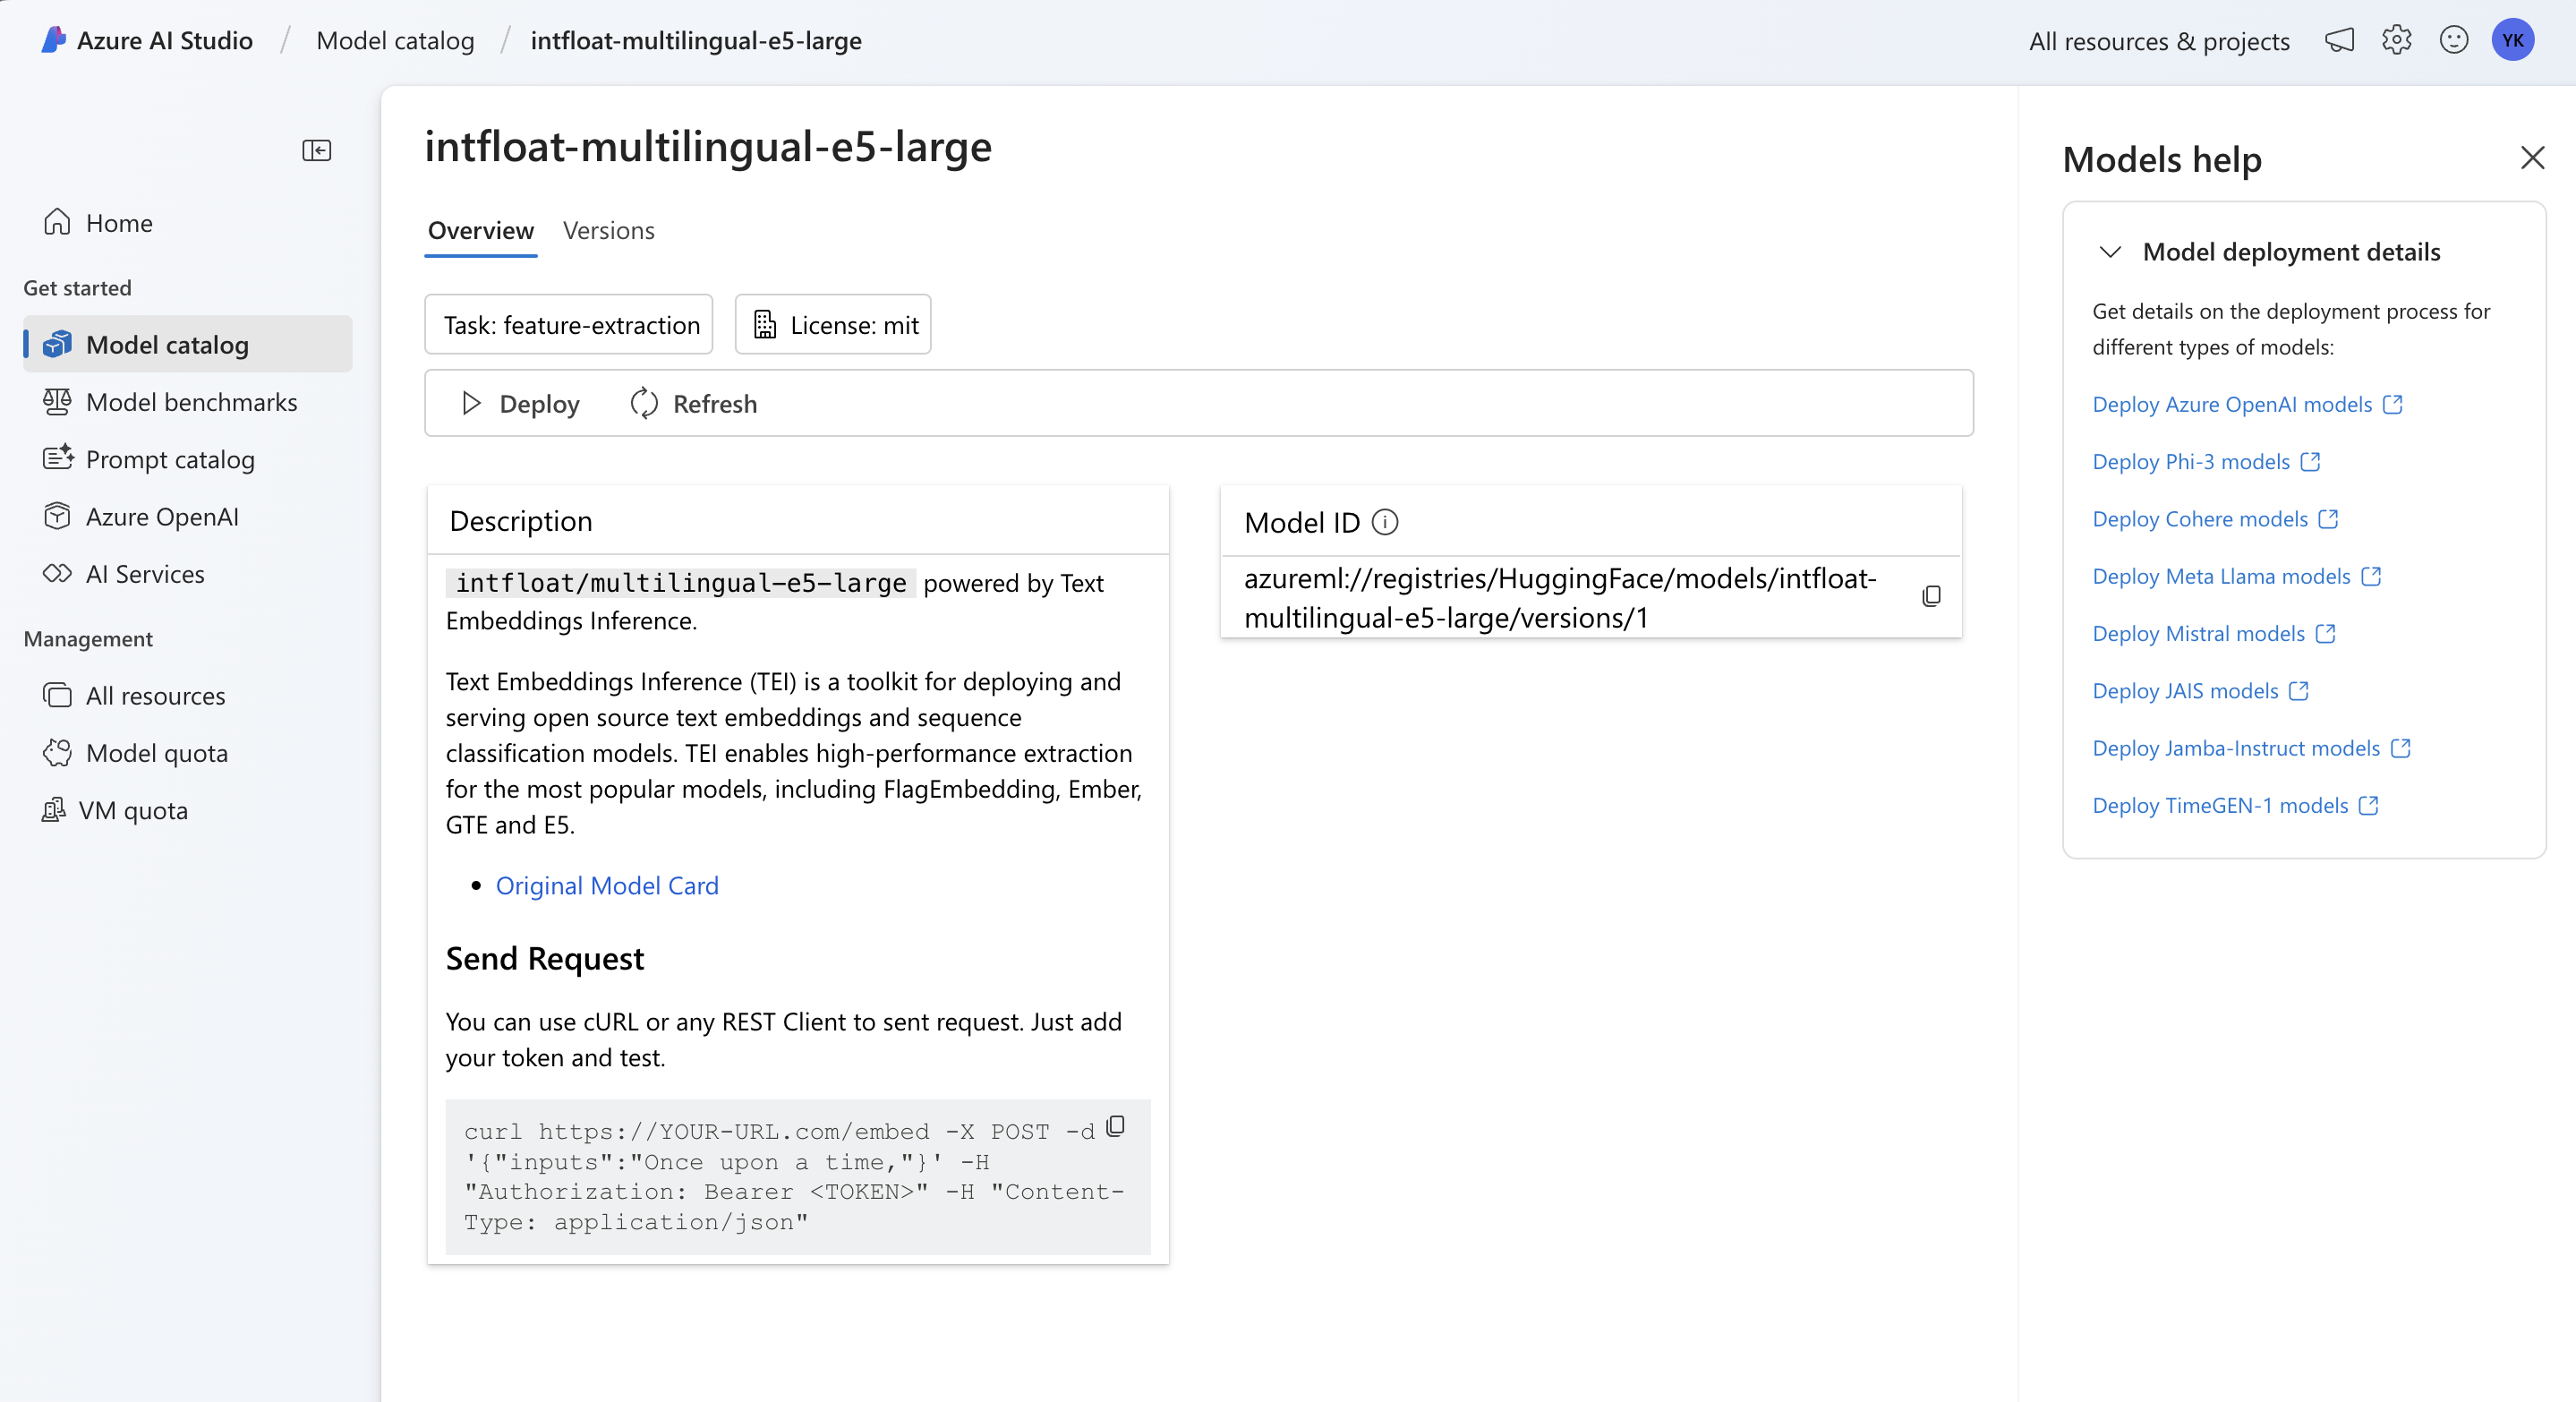
Task: Click external-link icon beside Deploy TimeGEN-1 models
Action: pyautogui.click(x=2369, y=805)
